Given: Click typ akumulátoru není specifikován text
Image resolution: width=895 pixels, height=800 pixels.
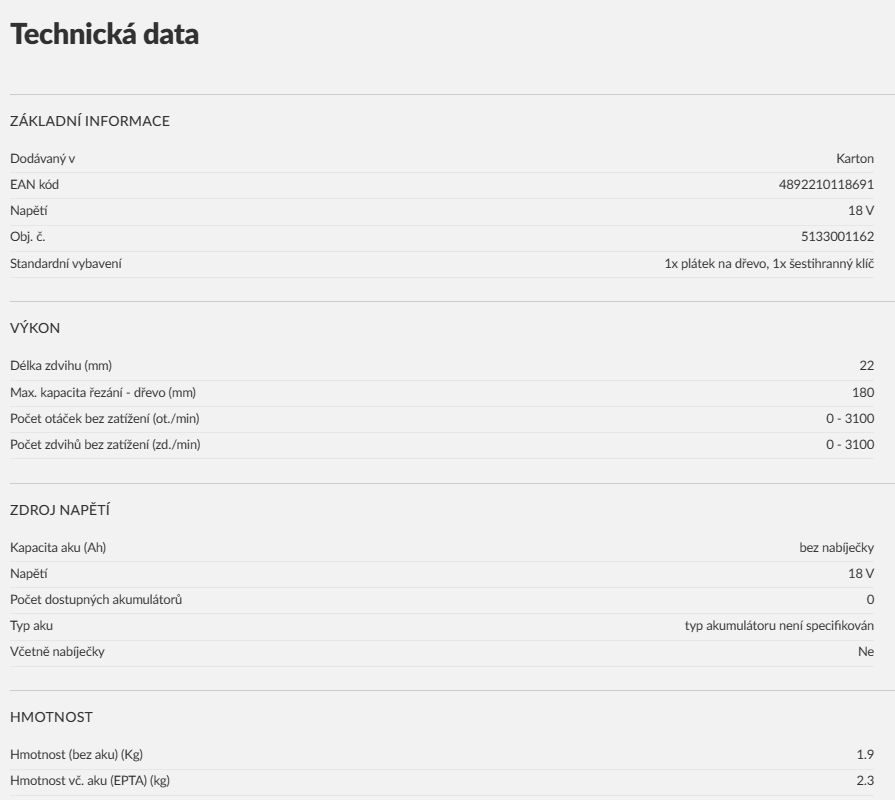Looking at the screenshot, I should (x=779, y=625).
